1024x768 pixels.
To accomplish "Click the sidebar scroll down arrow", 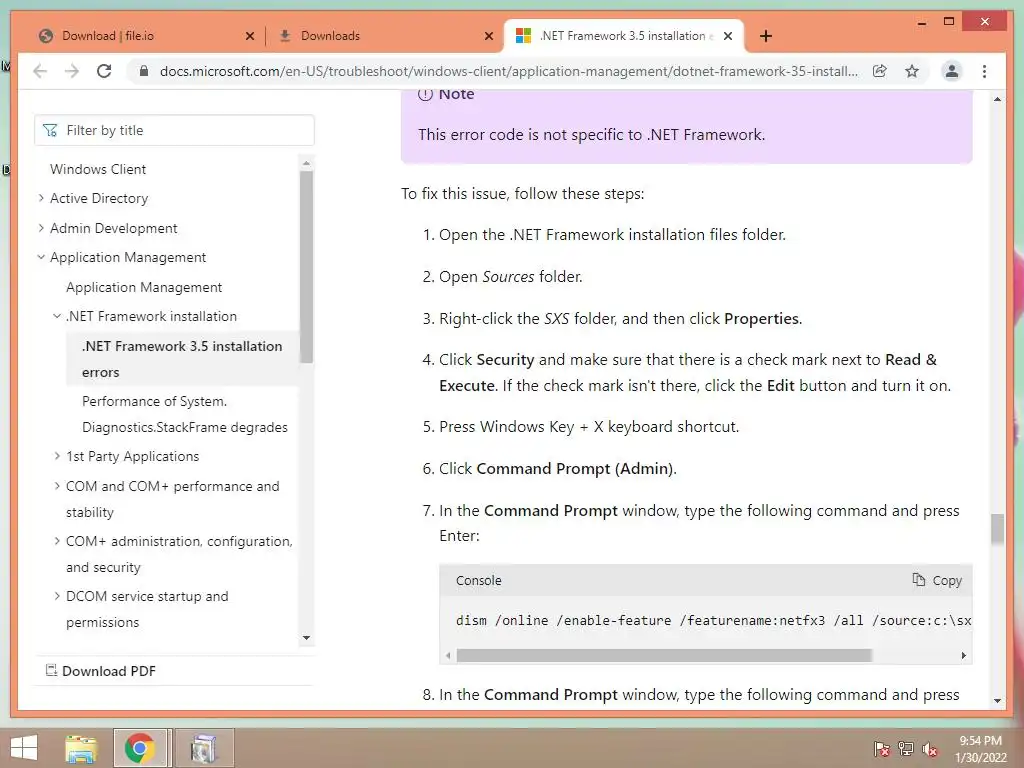I will pyautogui.click(x=306, y=637).
